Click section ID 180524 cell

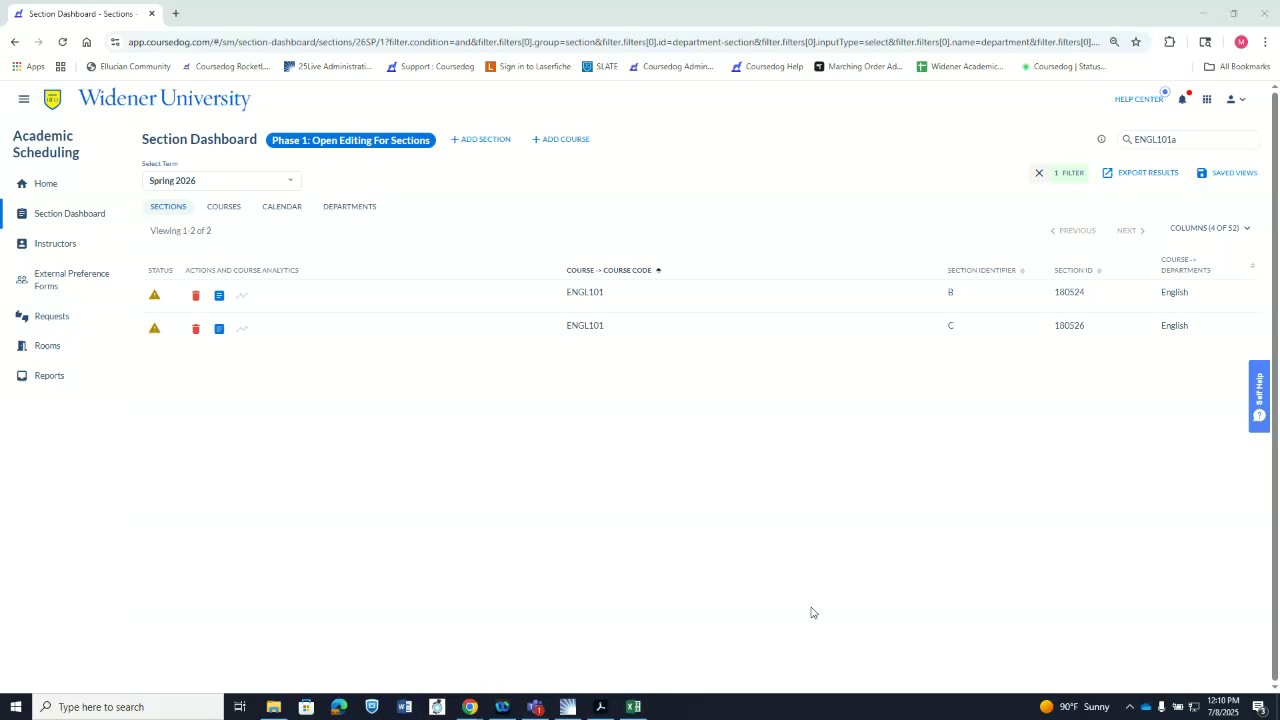(1069, 292)
